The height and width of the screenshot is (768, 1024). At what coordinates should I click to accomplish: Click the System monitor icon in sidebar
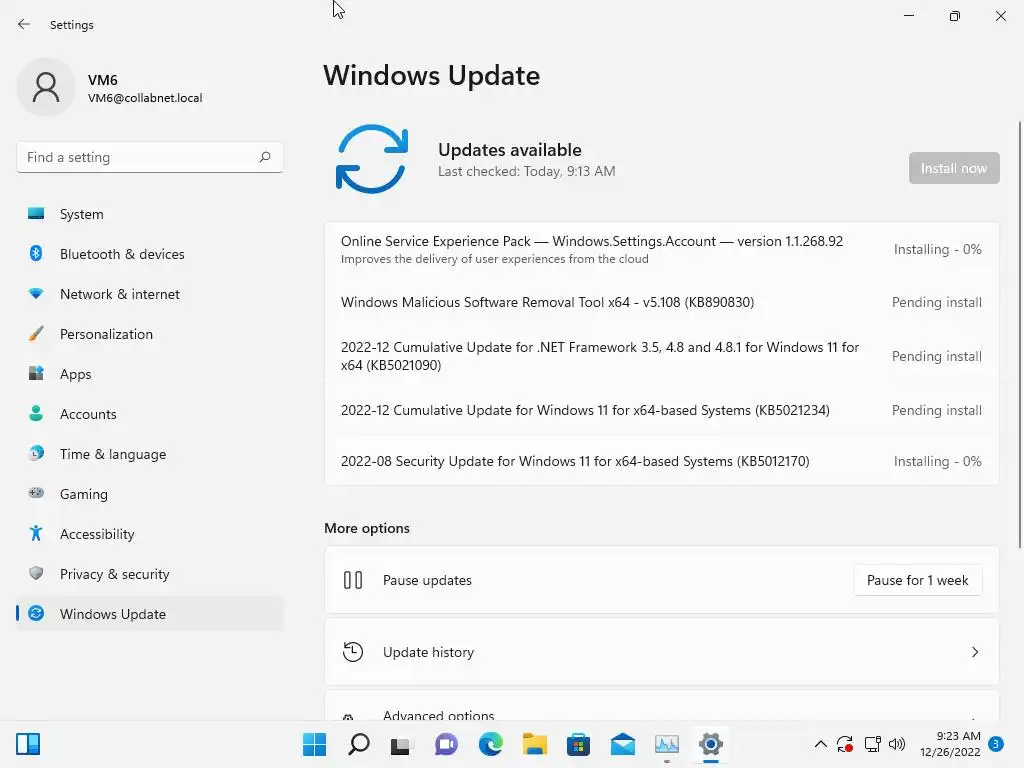(36, 214)
